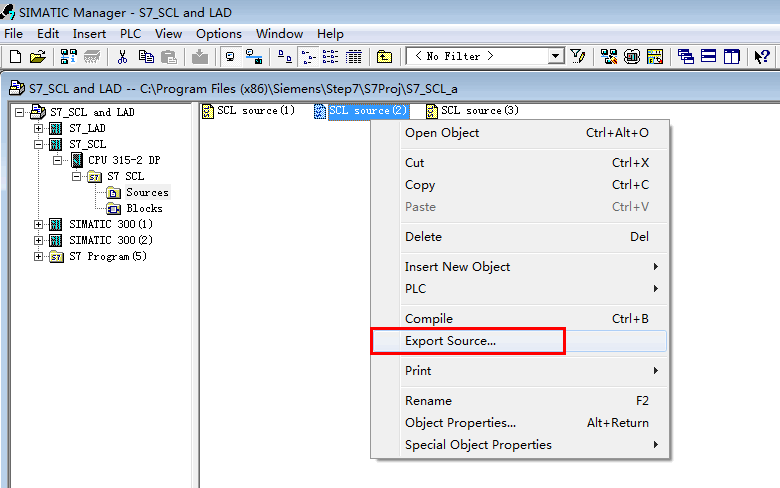The height and width of the screenshot is (488, 780).
Task: Toggle the Online view toolbar icon
Action: [230, 57]
